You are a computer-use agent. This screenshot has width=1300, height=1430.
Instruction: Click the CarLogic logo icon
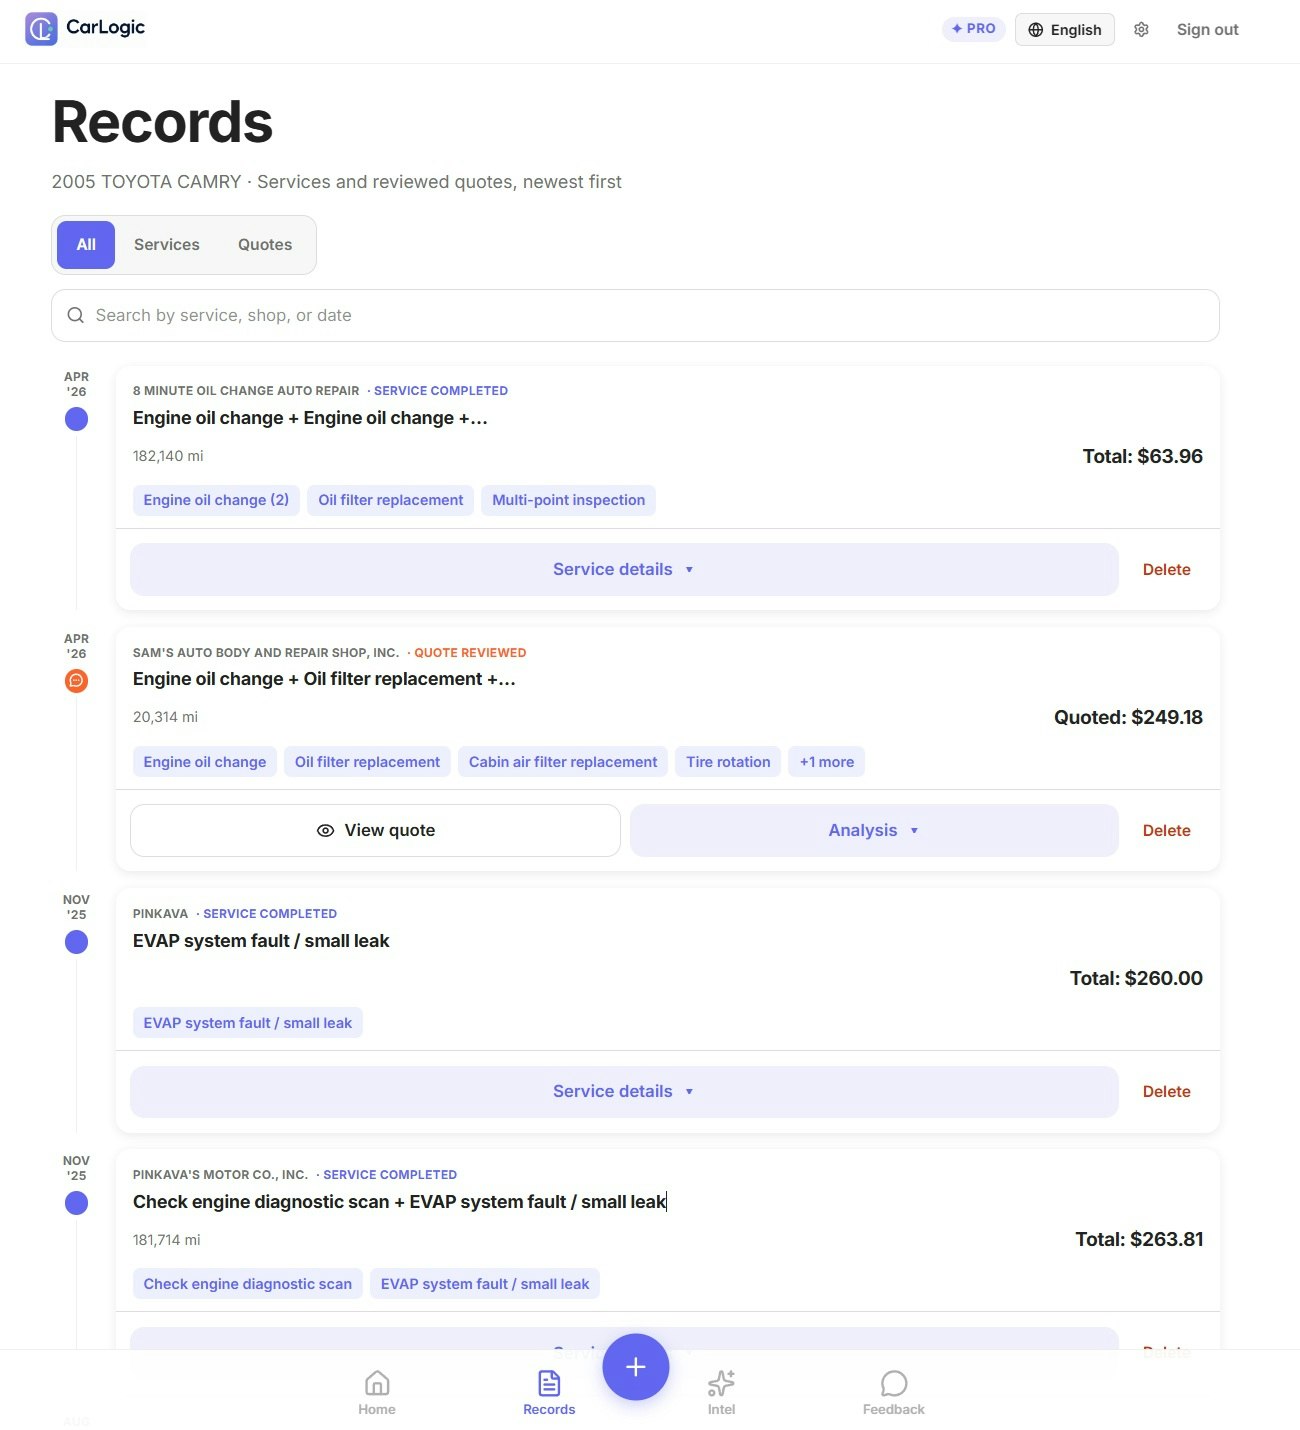[x=41, y=29]
